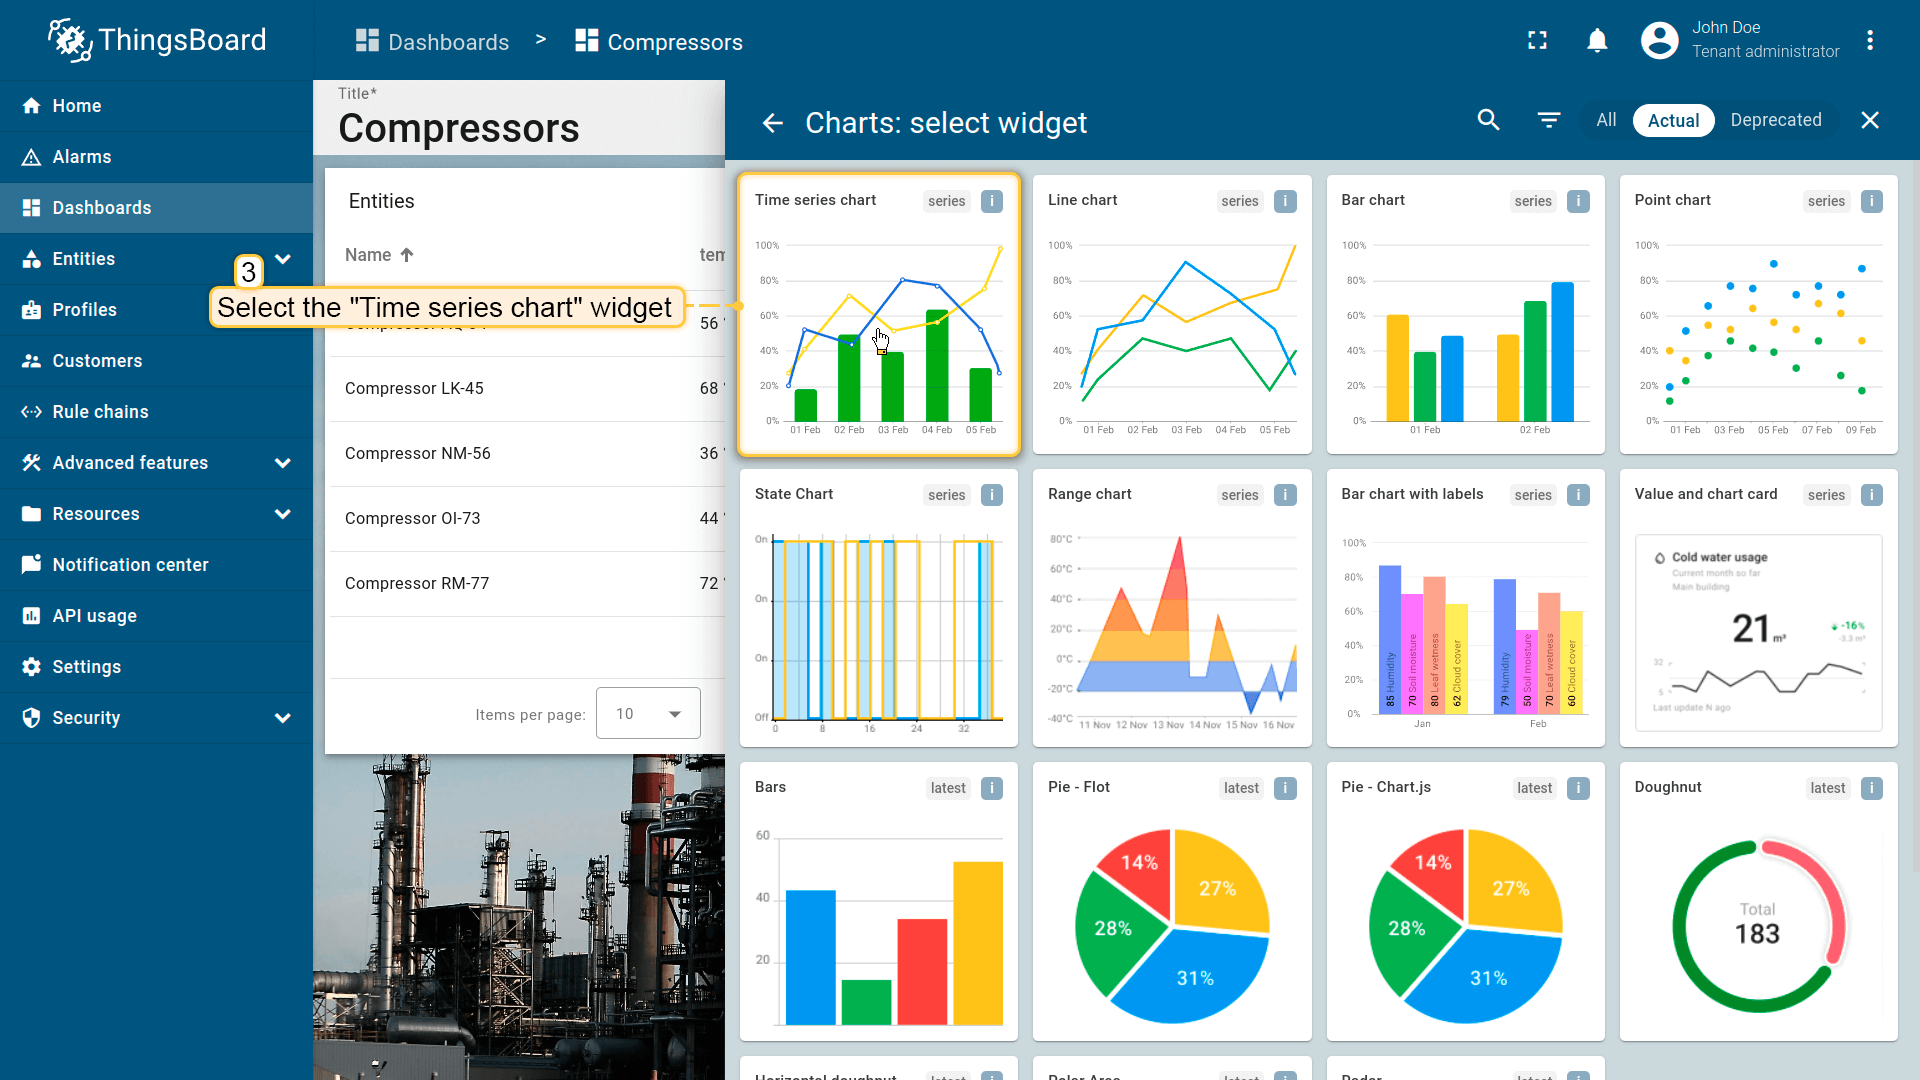Expand the Advanced features menu
The width and height of the screenshot is (1920, 1080).
click(283, 463)
